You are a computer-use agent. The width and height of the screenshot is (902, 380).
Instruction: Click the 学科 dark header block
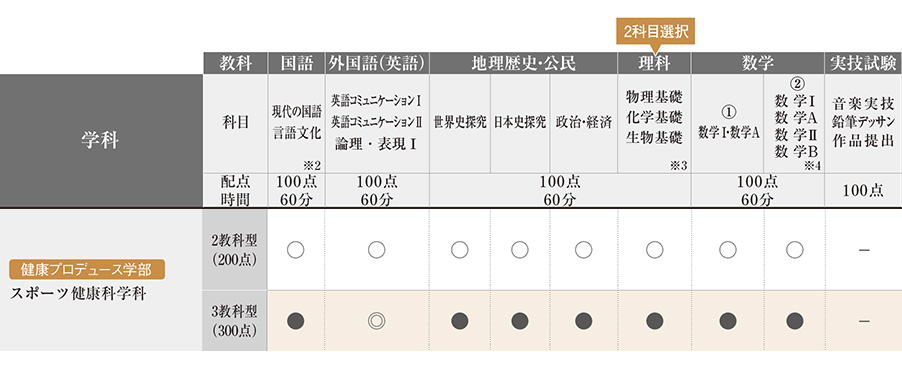[101, 141]
